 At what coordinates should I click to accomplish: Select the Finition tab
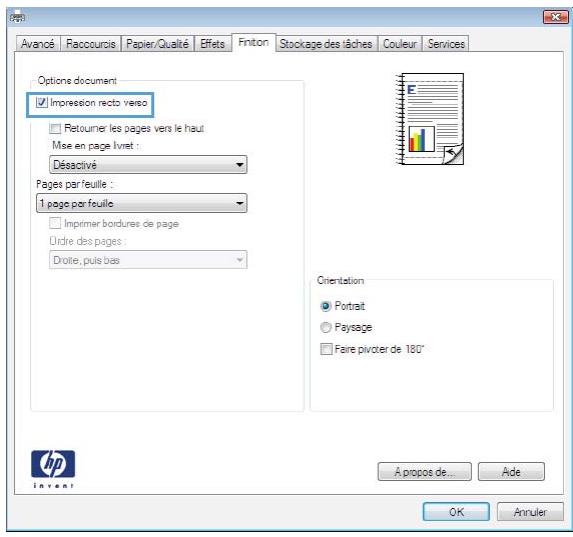tap(253, 42)
